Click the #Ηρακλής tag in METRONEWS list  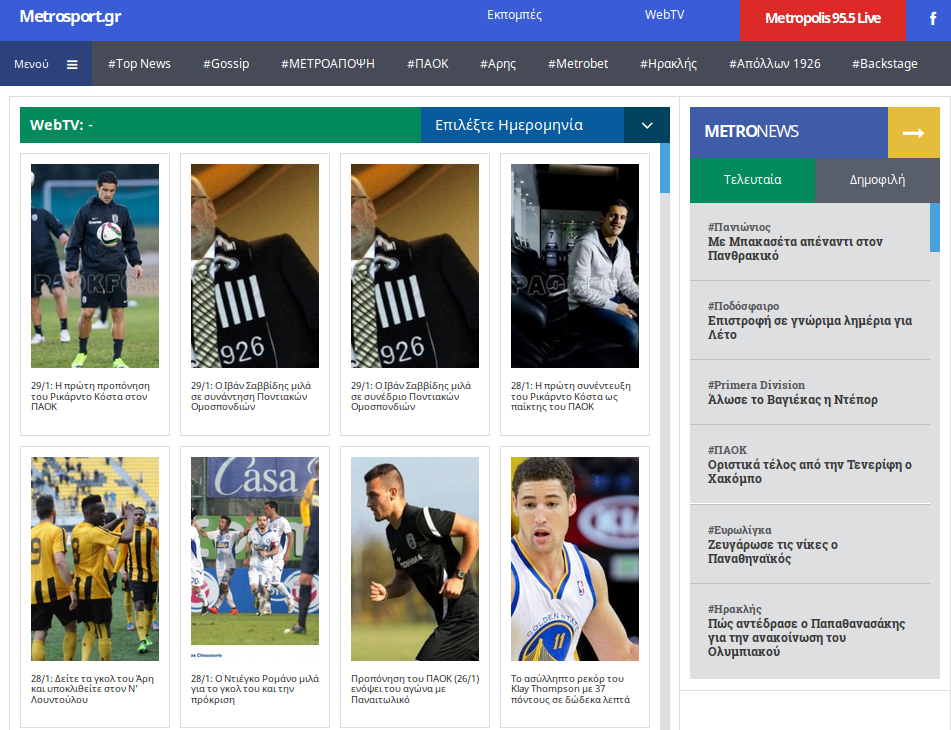coord(734,609)
